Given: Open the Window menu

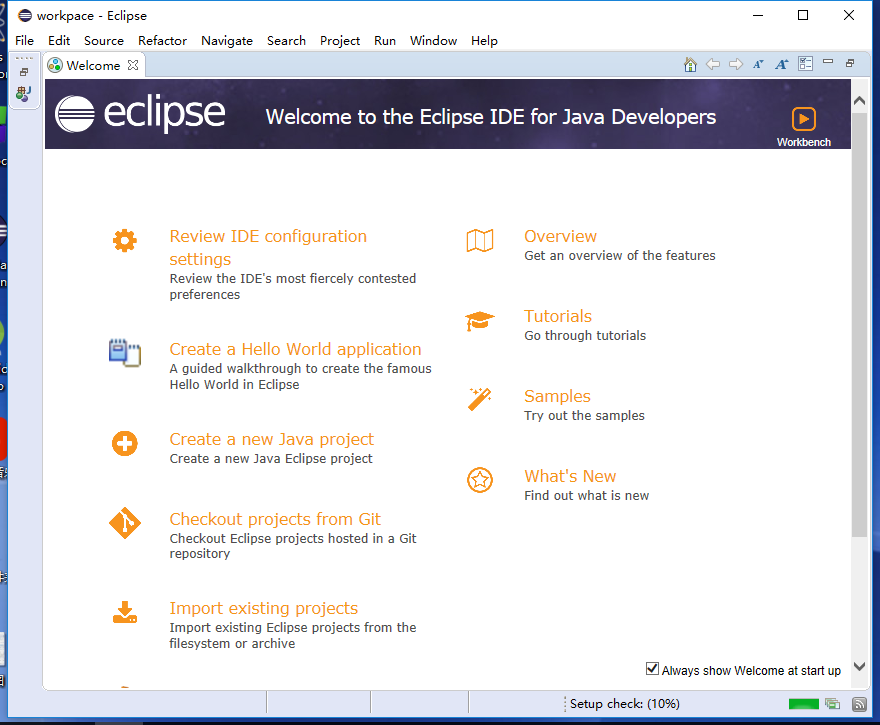Looking at the screenshot, I should point(433,40).
